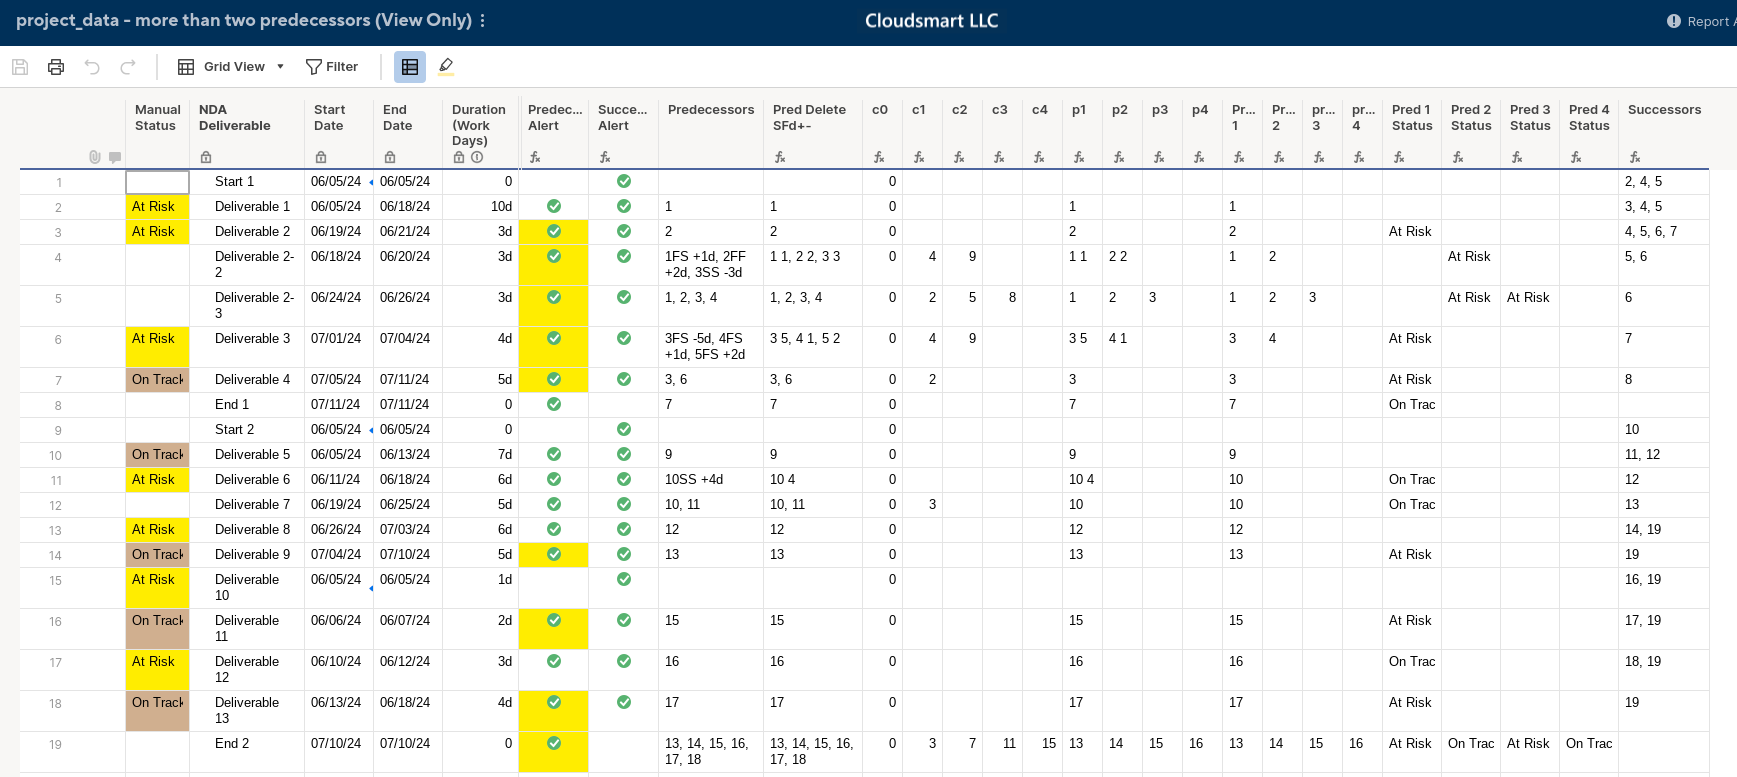Click On Track status for Deliverable 4
This screenshot has height=777, width=1737.
coord(157,380)
